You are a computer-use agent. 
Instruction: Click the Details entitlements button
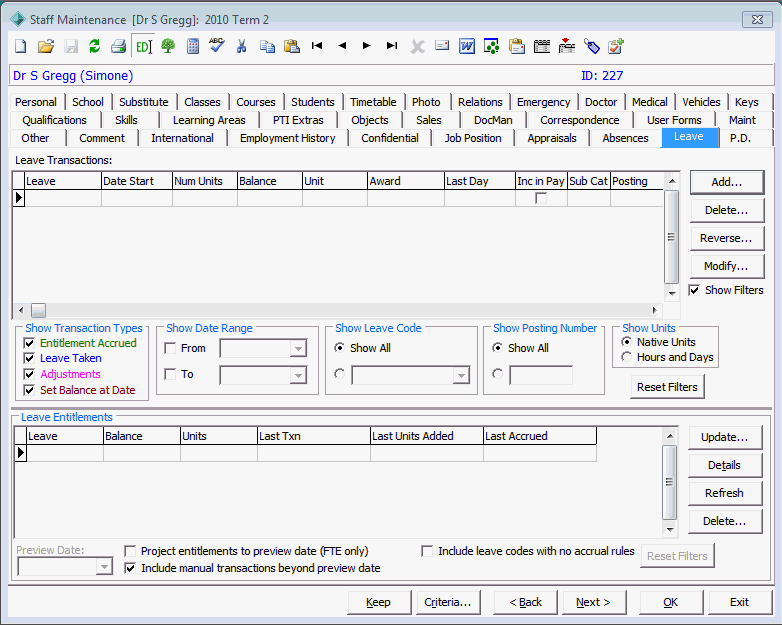tap(725, 465)
